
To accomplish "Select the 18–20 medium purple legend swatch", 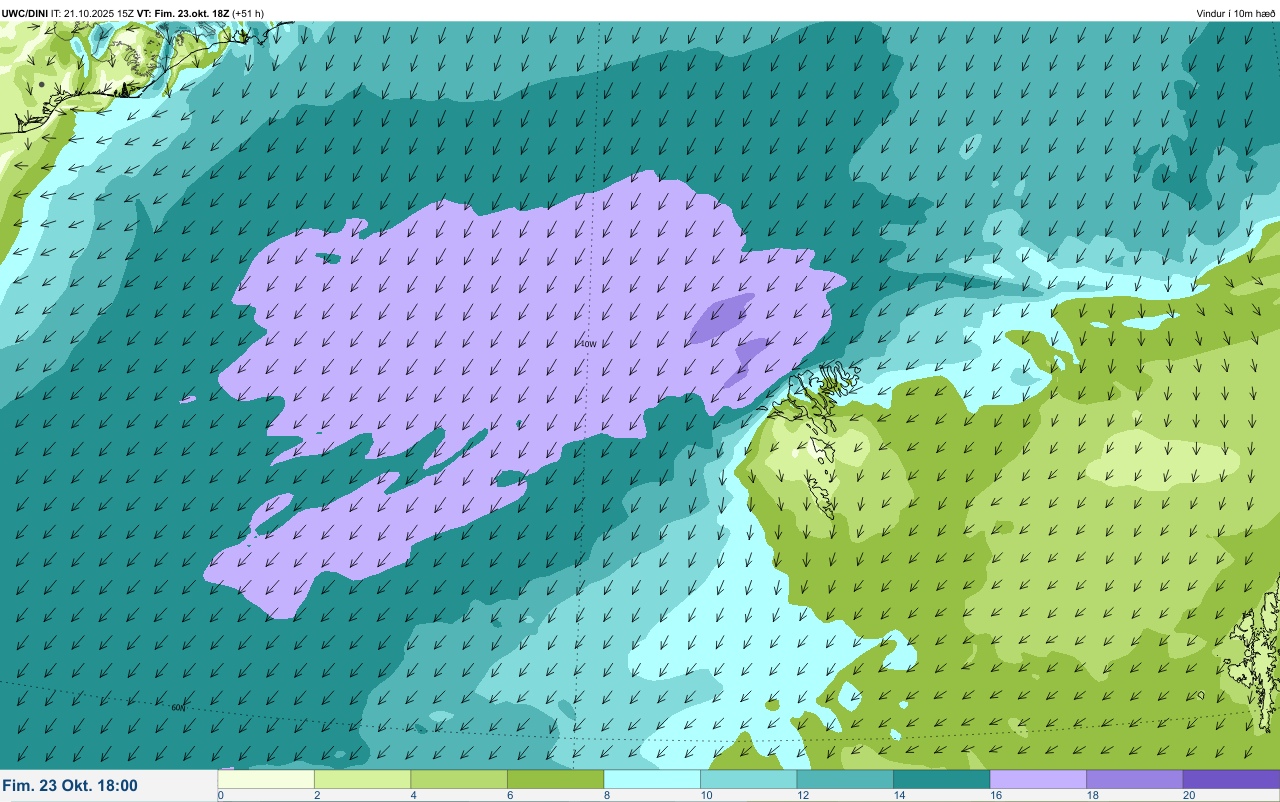I will click(x=1134, y=779).
